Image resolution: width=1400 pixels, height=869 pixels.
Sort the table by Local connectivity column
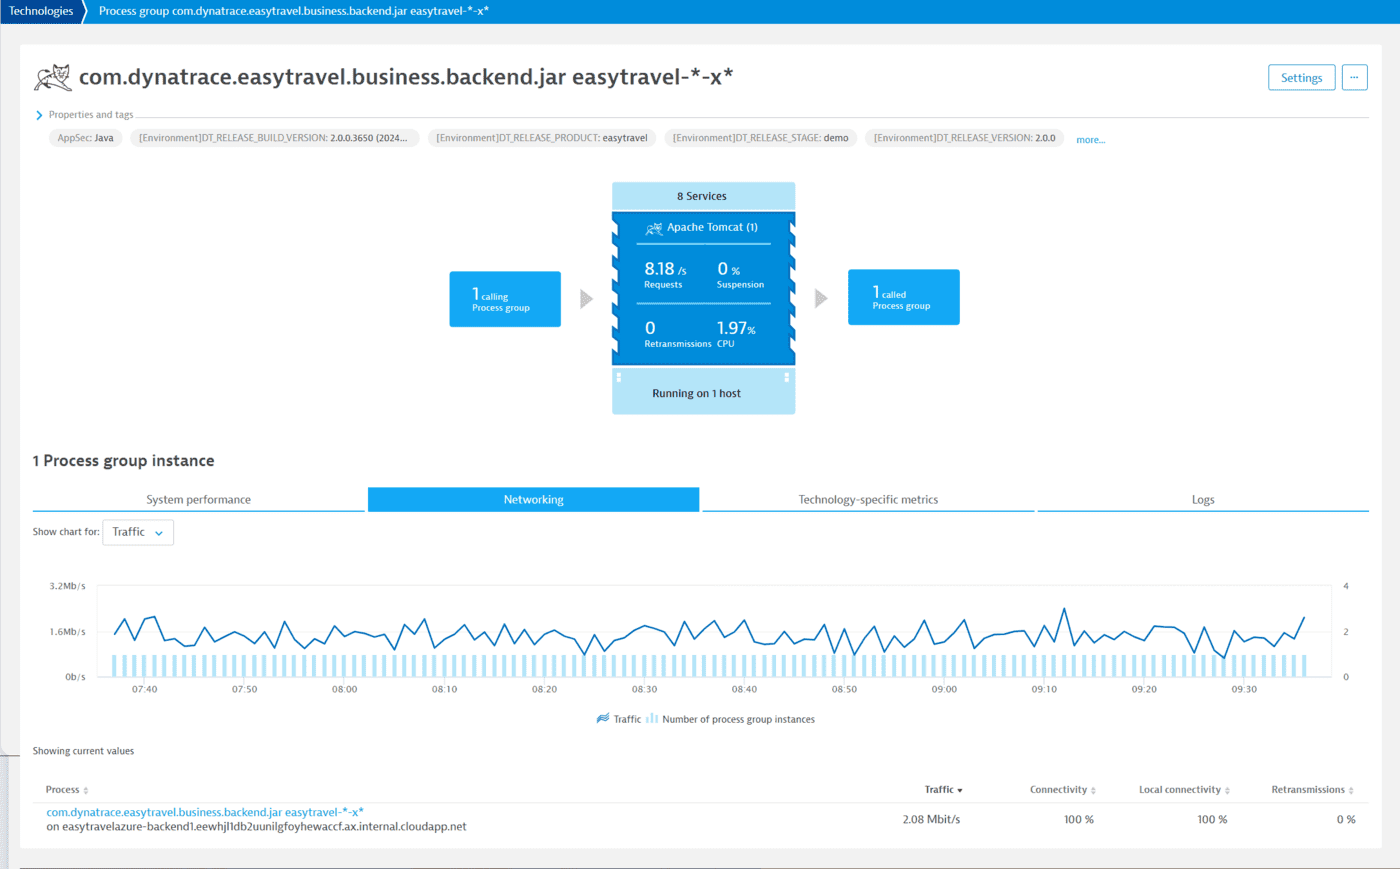click(1184, 790)
